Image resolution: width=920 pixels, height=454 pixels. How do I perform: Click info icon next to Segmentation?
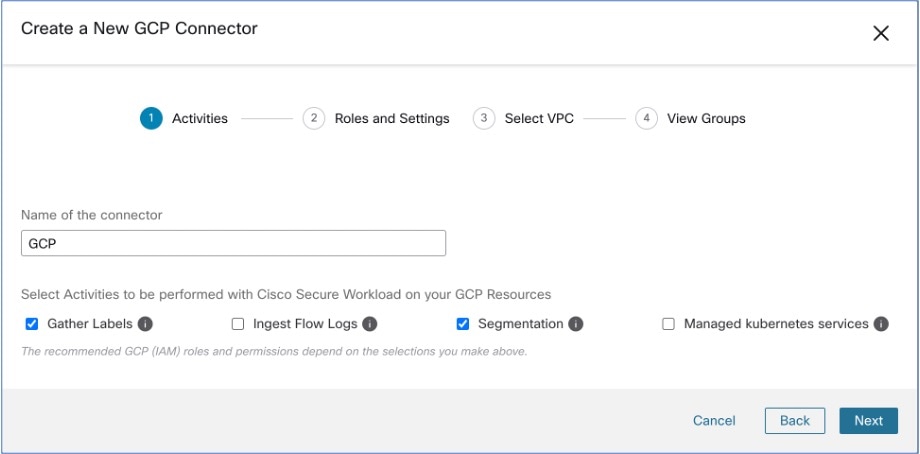pyautogui.click(x=576, y=324)
